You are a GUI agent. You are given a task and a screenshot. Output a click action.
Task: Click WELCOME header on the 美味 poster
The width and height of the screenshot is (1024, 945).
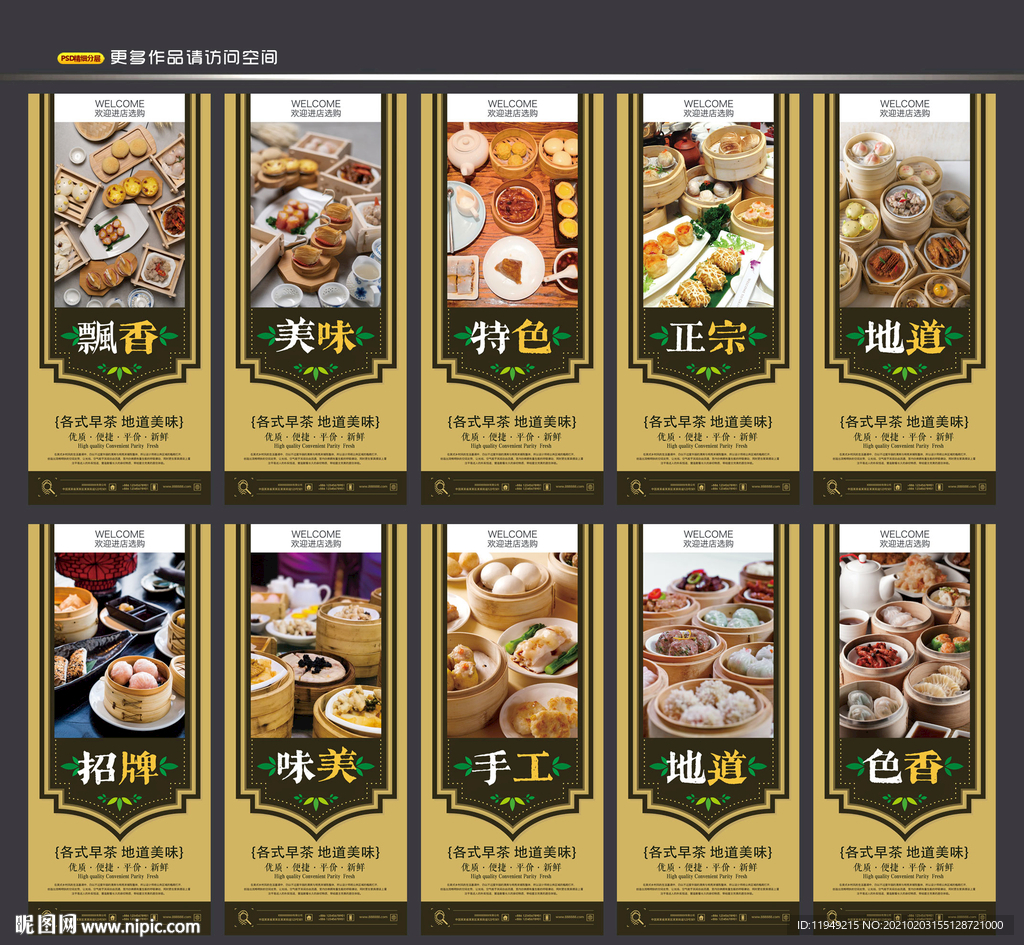point(316,104)
